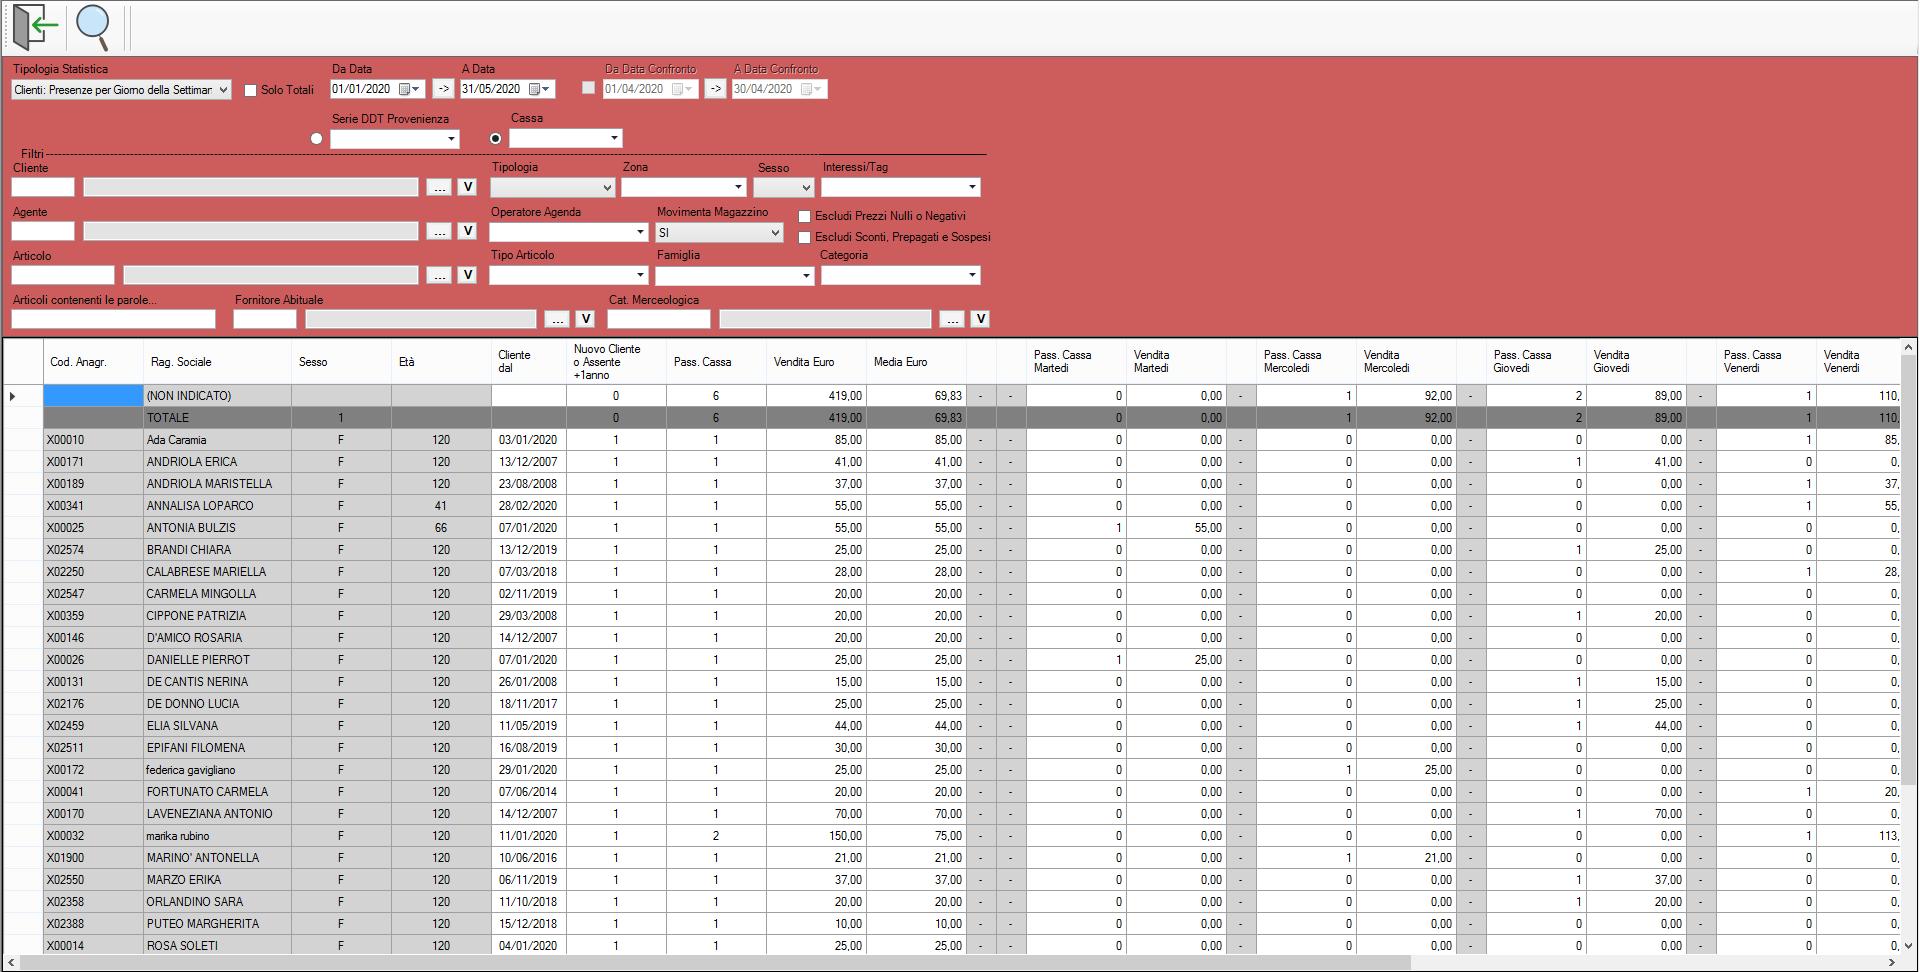Open calendar picker for A Data field

click(x=540, y=89)
